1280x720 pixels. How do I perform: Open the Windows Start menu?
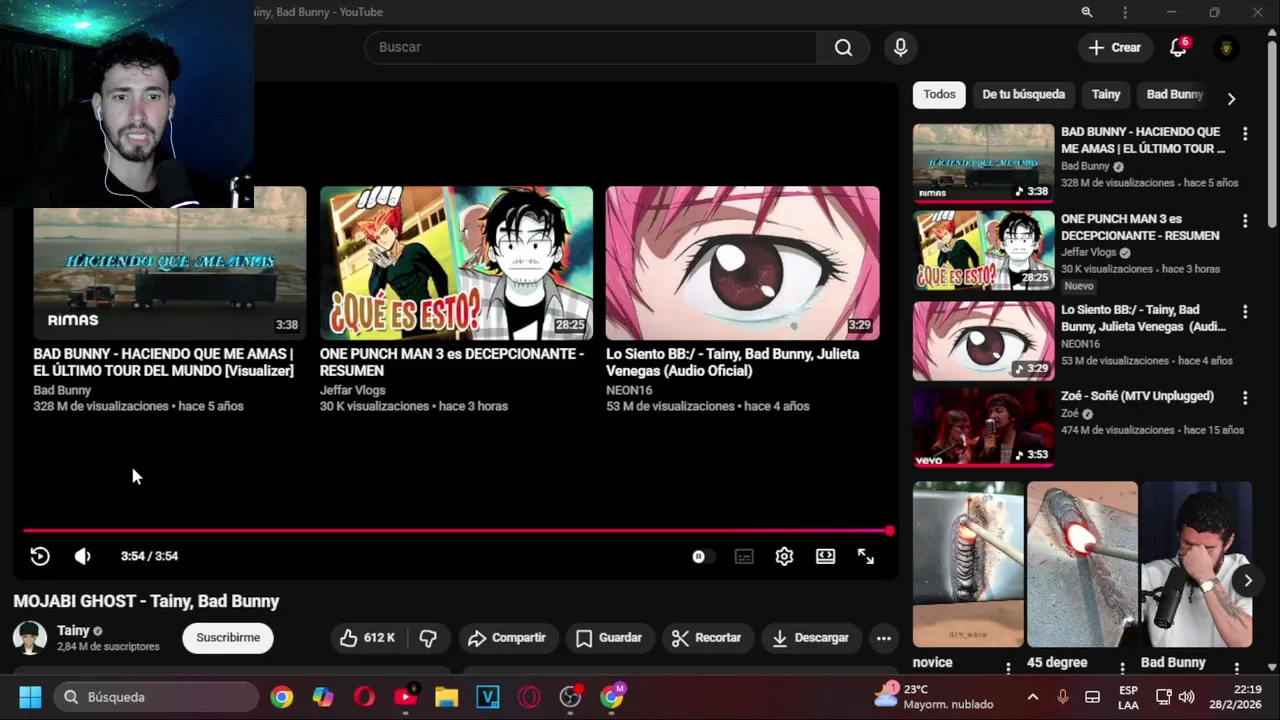click(30, 697)
